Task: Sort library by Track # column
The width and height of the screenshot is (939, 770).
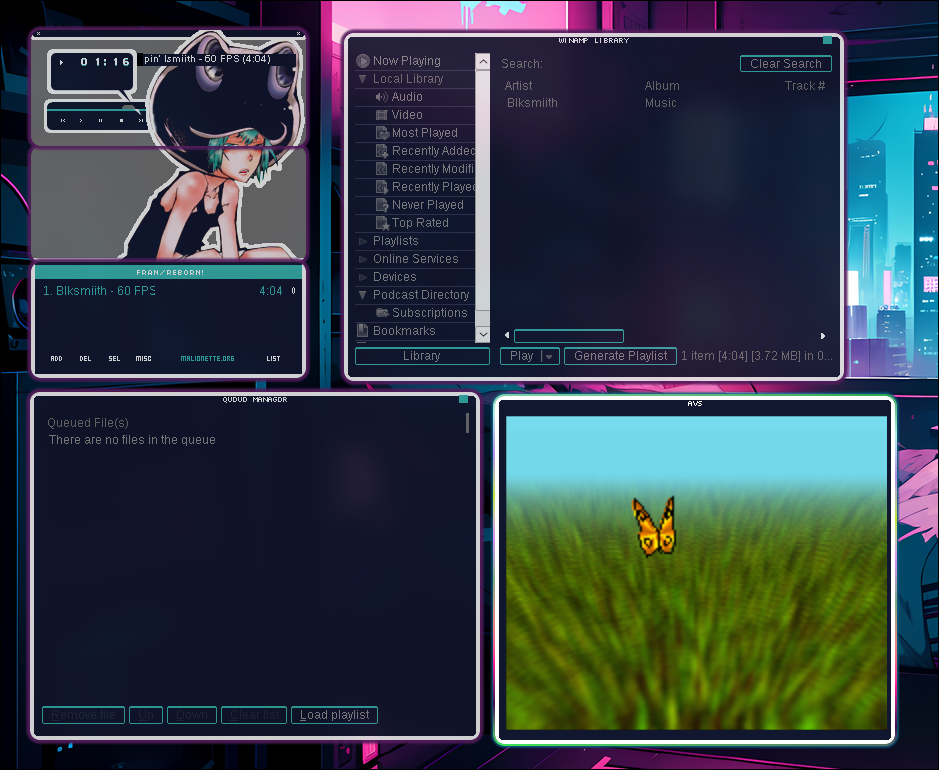Action: point(805,86)
